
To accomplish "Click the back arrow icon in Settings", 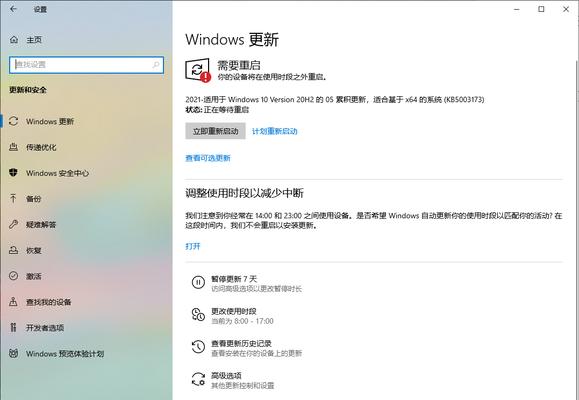I will (x=14, y=9).
